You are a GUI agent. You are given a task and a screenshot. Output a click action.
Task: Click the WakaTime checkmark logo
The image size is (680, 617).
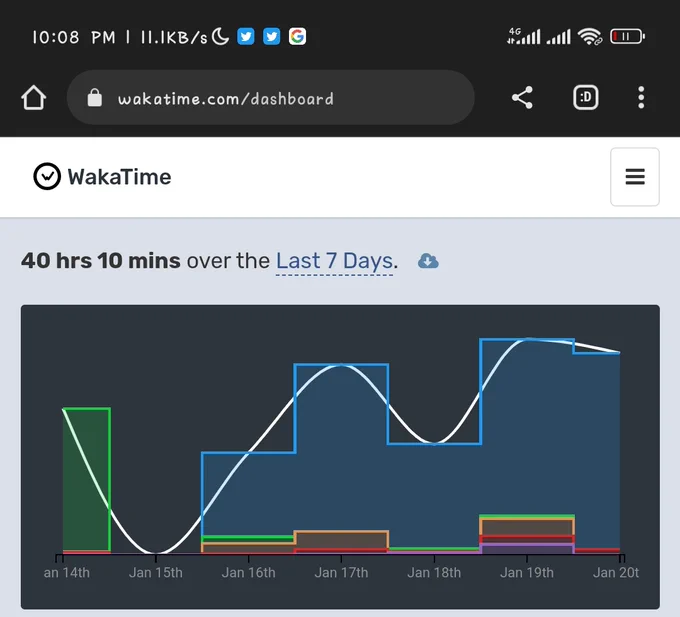47,176
